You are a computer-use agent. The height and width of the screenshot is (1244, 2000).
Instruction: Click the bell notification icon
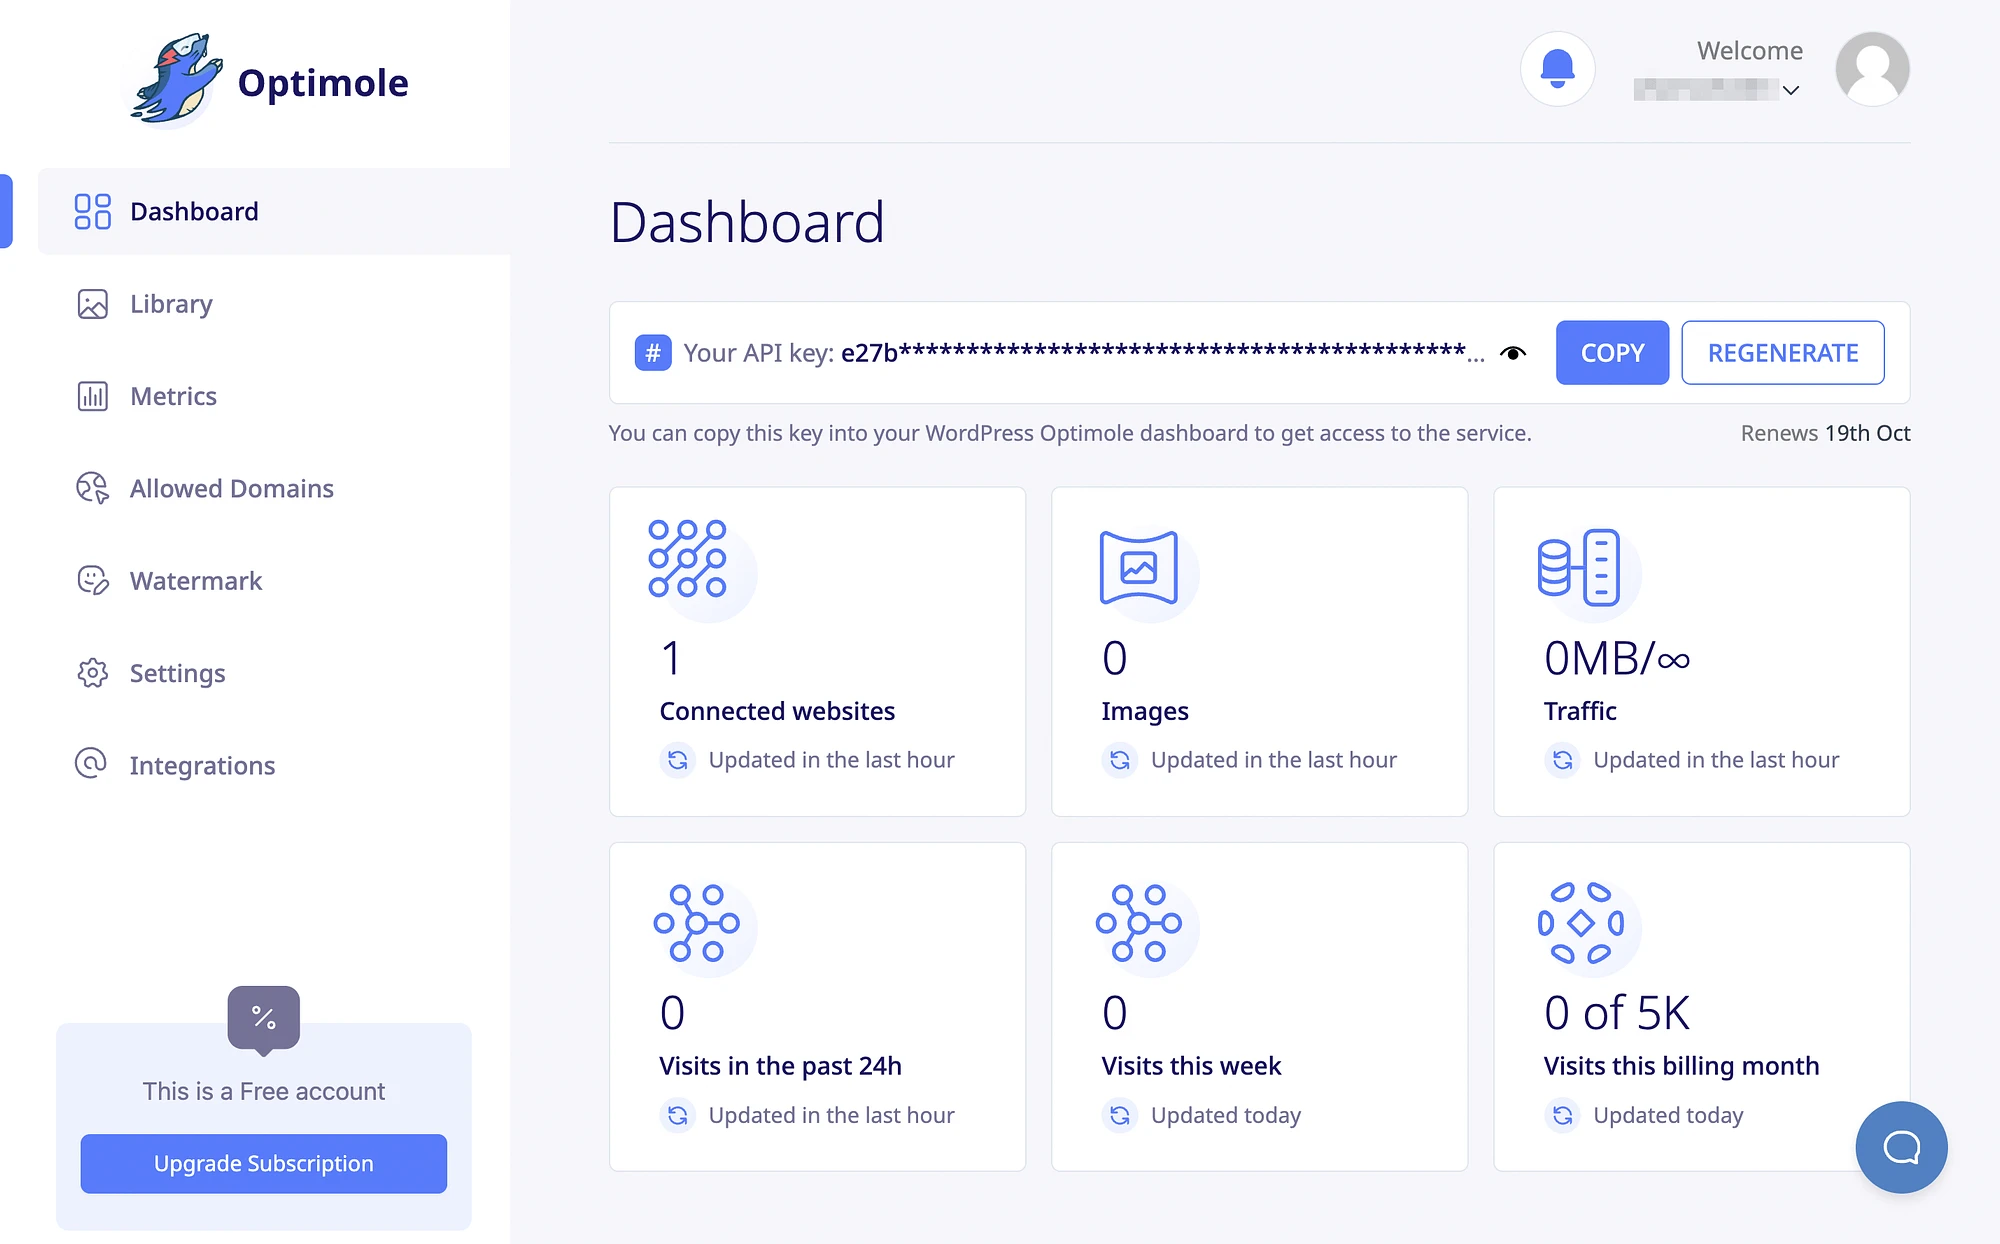click(x=1559, y=67)
